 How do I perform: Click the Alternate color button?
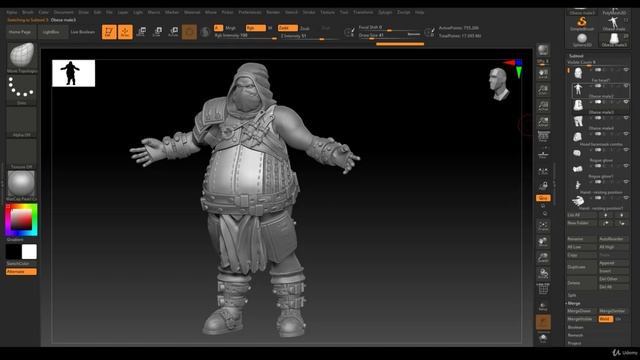pyautogui.click(x=22, y=272)
